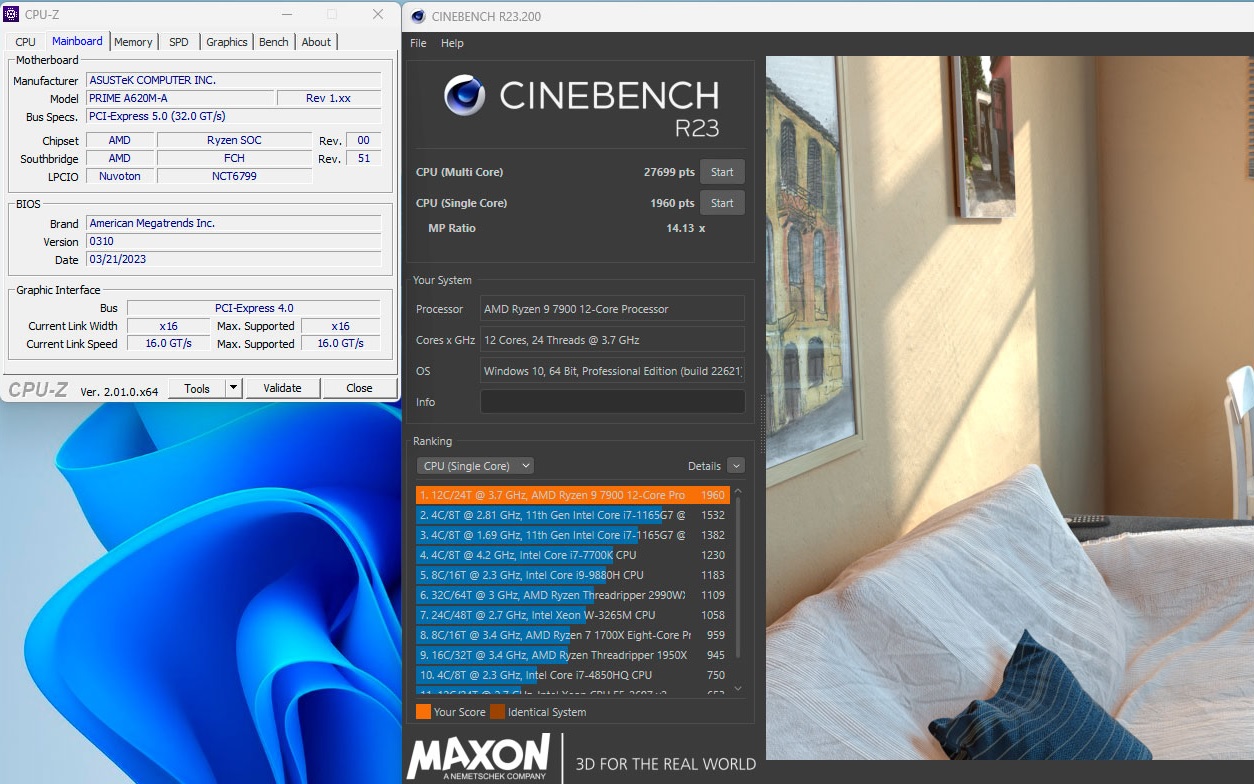Select the Threadripper 1950X ranking row
1254x784 pixels.
573,655
